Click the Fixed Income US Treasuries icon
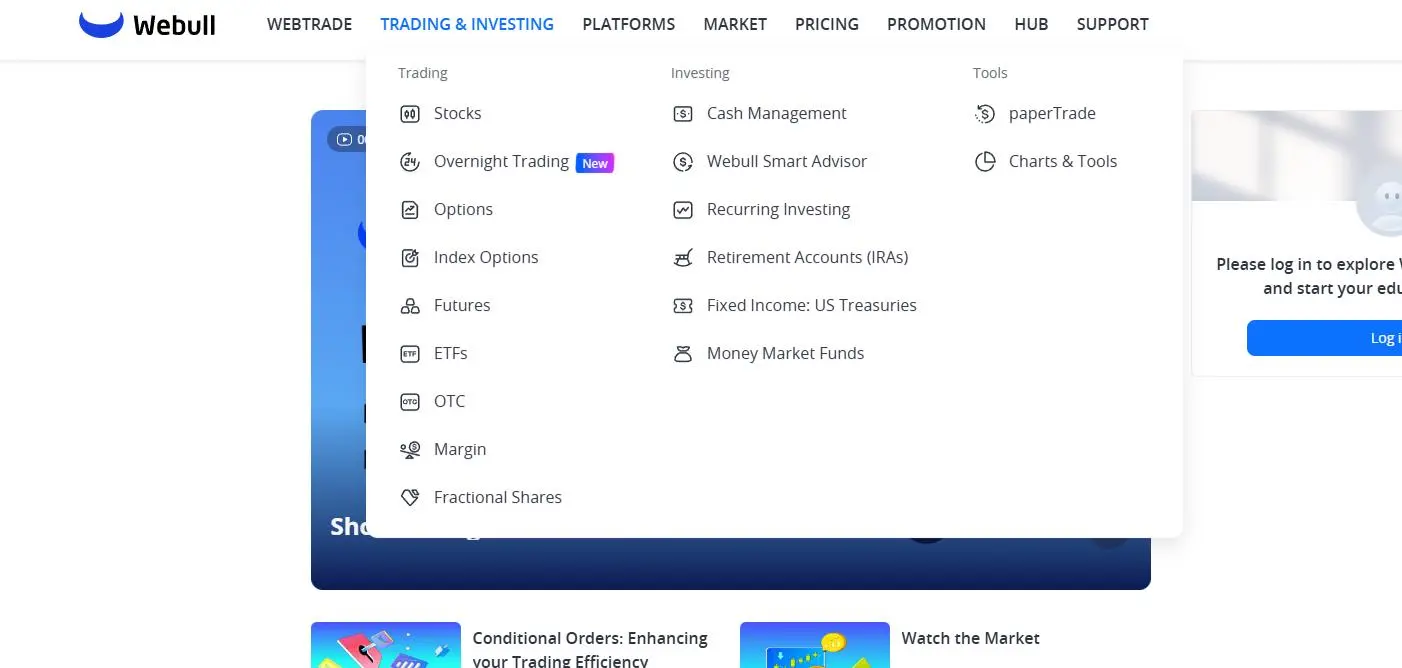This screenshot has height=668, width=1402. [x=683, y=306]
